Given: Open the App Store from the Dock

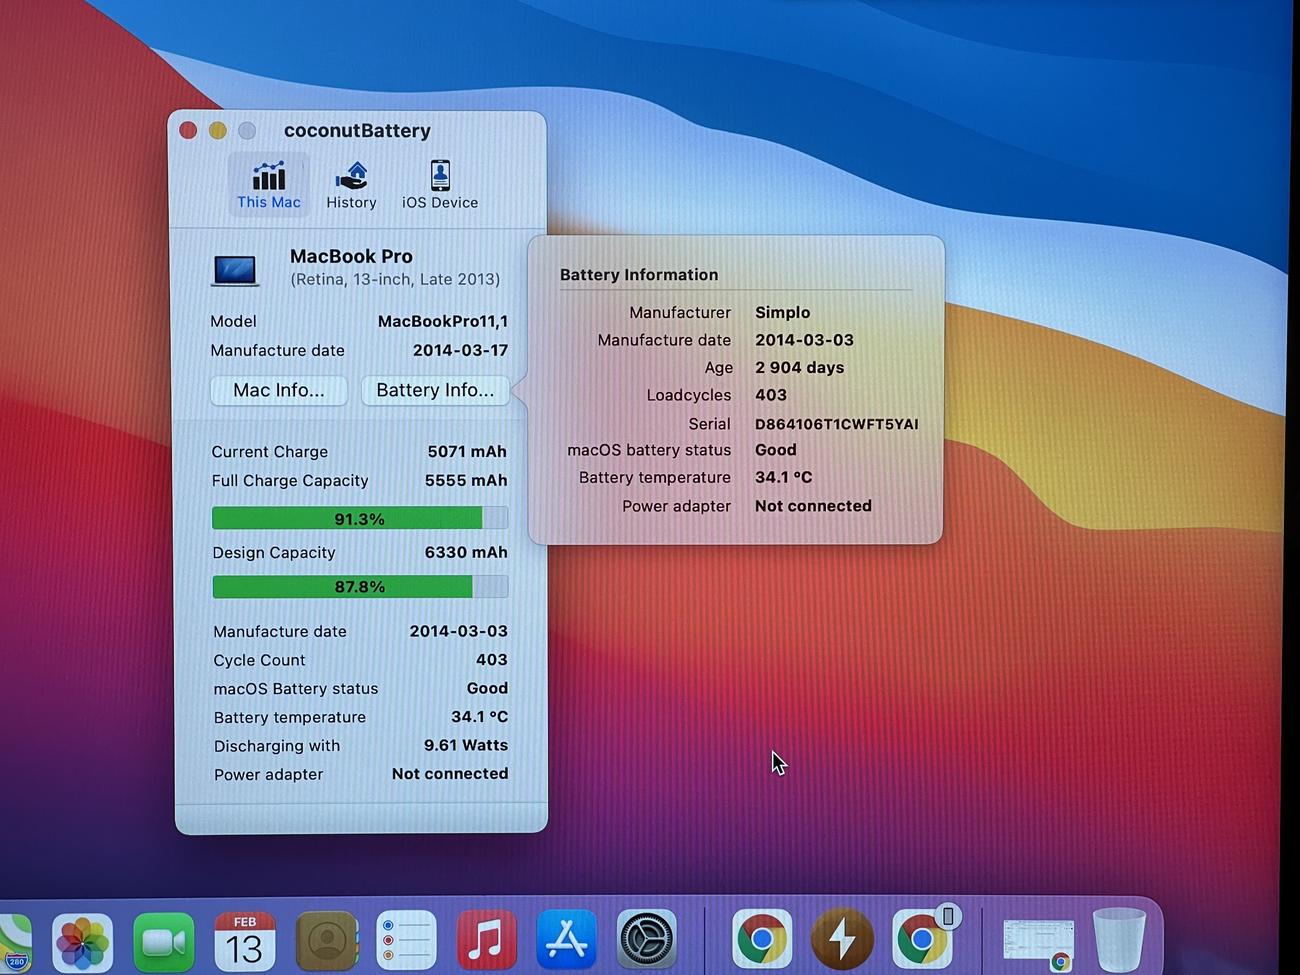Looking at the screenshot, I should [x=566, y=941].
